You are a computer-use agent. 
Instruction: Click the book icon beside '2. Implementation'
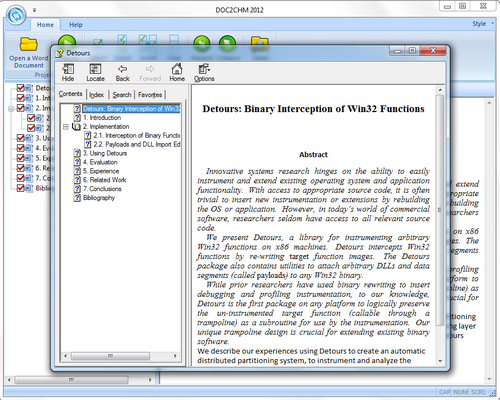[x=77, y=127]
